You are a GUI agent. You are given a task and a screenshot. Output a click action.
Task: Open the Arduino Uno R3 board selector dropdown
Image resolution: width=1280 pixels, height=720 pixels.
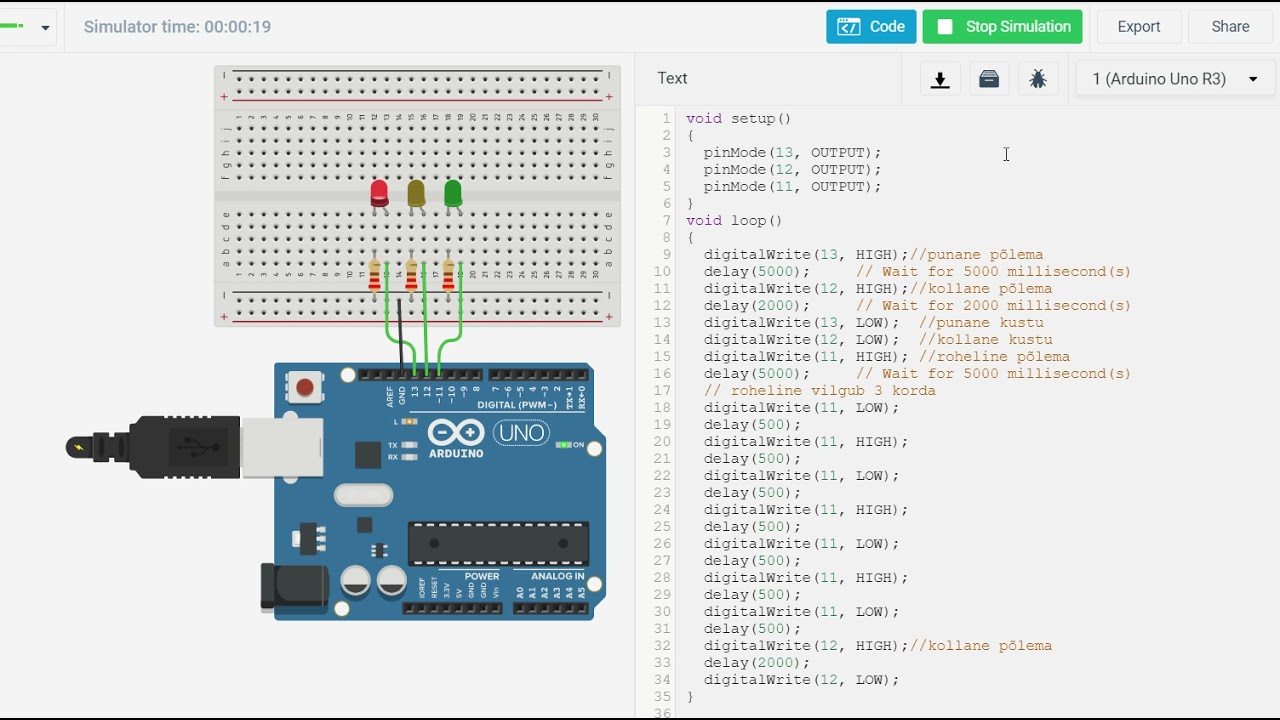pos(1175,79)
